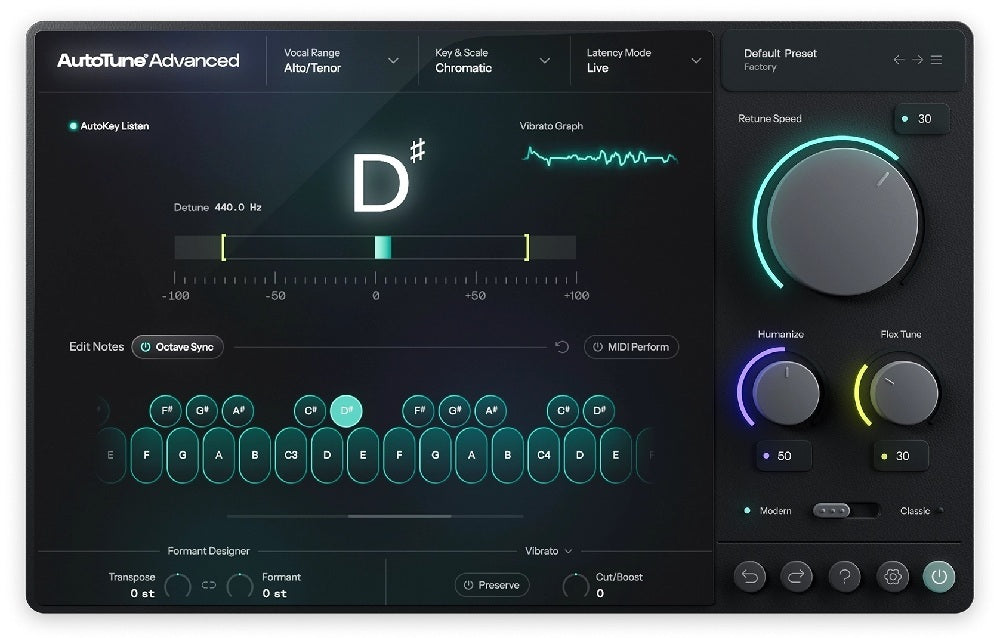994x638 pixels.
Task: Open settings with the gear icon
Action: pyautogui.click(x=893, y=576)
